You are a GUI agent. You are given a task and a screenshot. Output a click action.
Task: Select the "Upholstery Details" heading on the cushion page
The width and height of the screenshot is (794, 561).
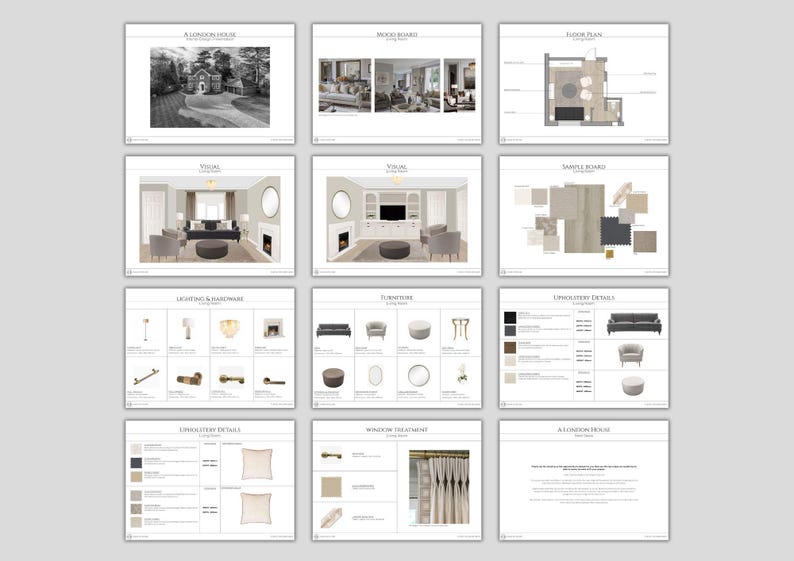(x=210, y=430)
